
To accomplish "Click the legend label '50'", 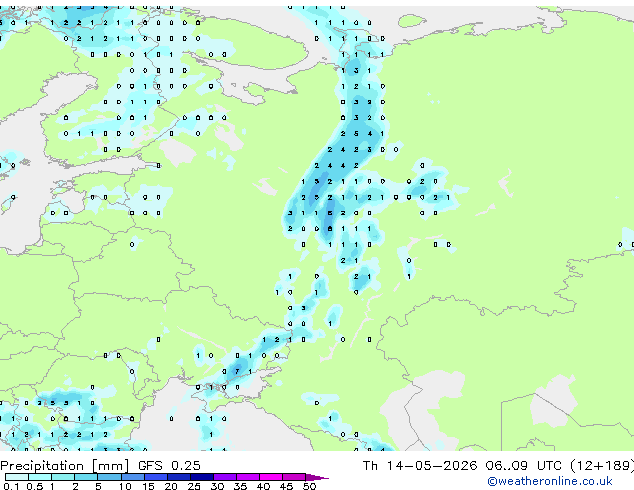I will click(309, 486).
